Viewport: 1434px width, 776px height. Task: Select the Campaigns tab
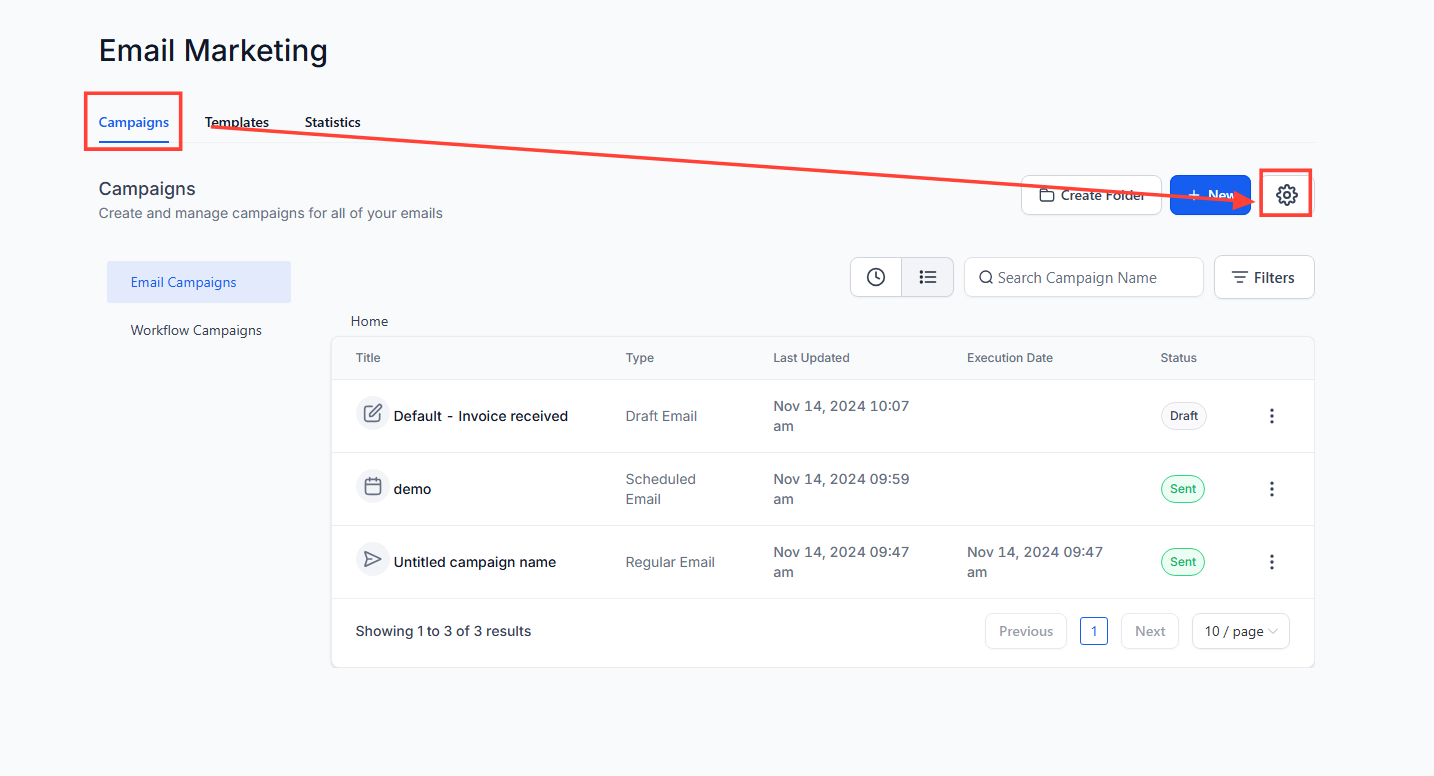(x=134, y=122)
